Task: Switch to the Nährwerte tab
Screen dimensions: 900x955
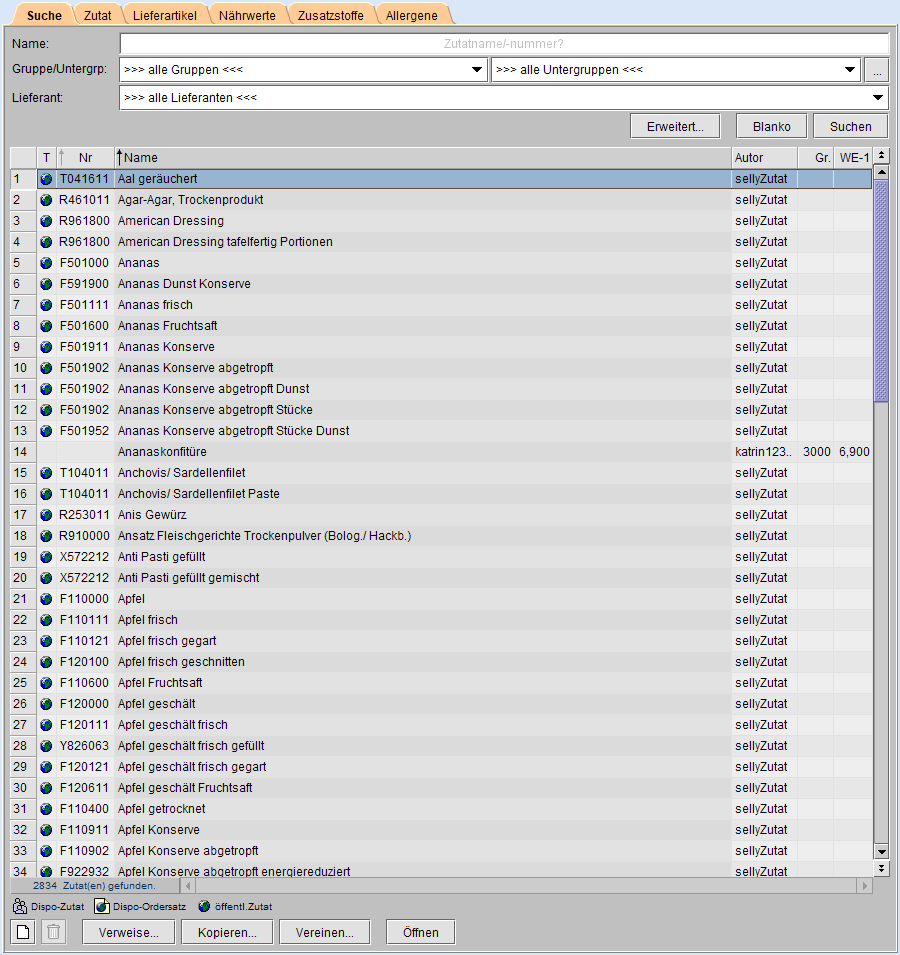Action: (x=245, y=15)
